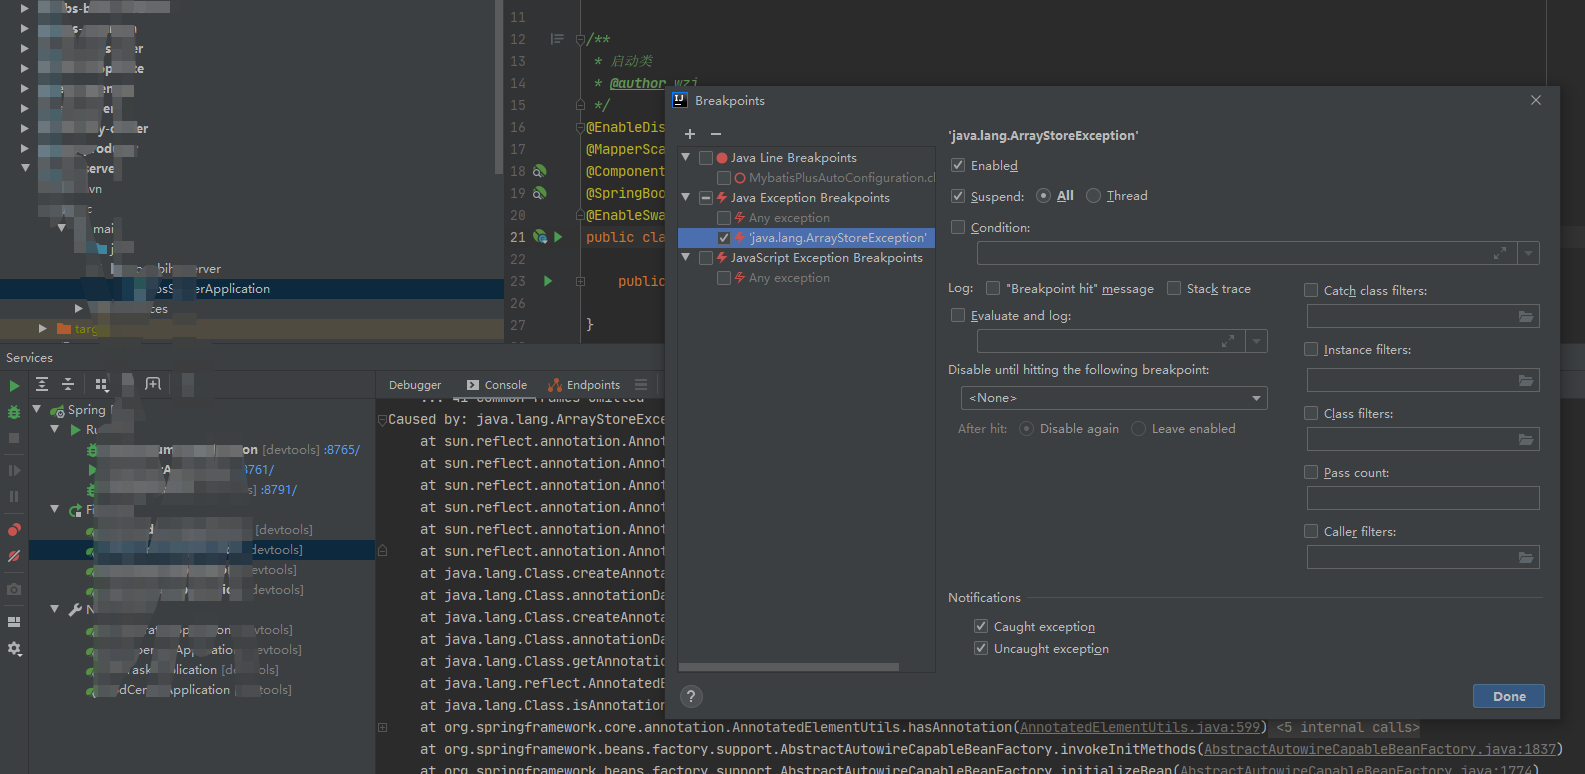Click Pass count input field
This screenshot has height=774, width=1585.
tap(1423, 498)
